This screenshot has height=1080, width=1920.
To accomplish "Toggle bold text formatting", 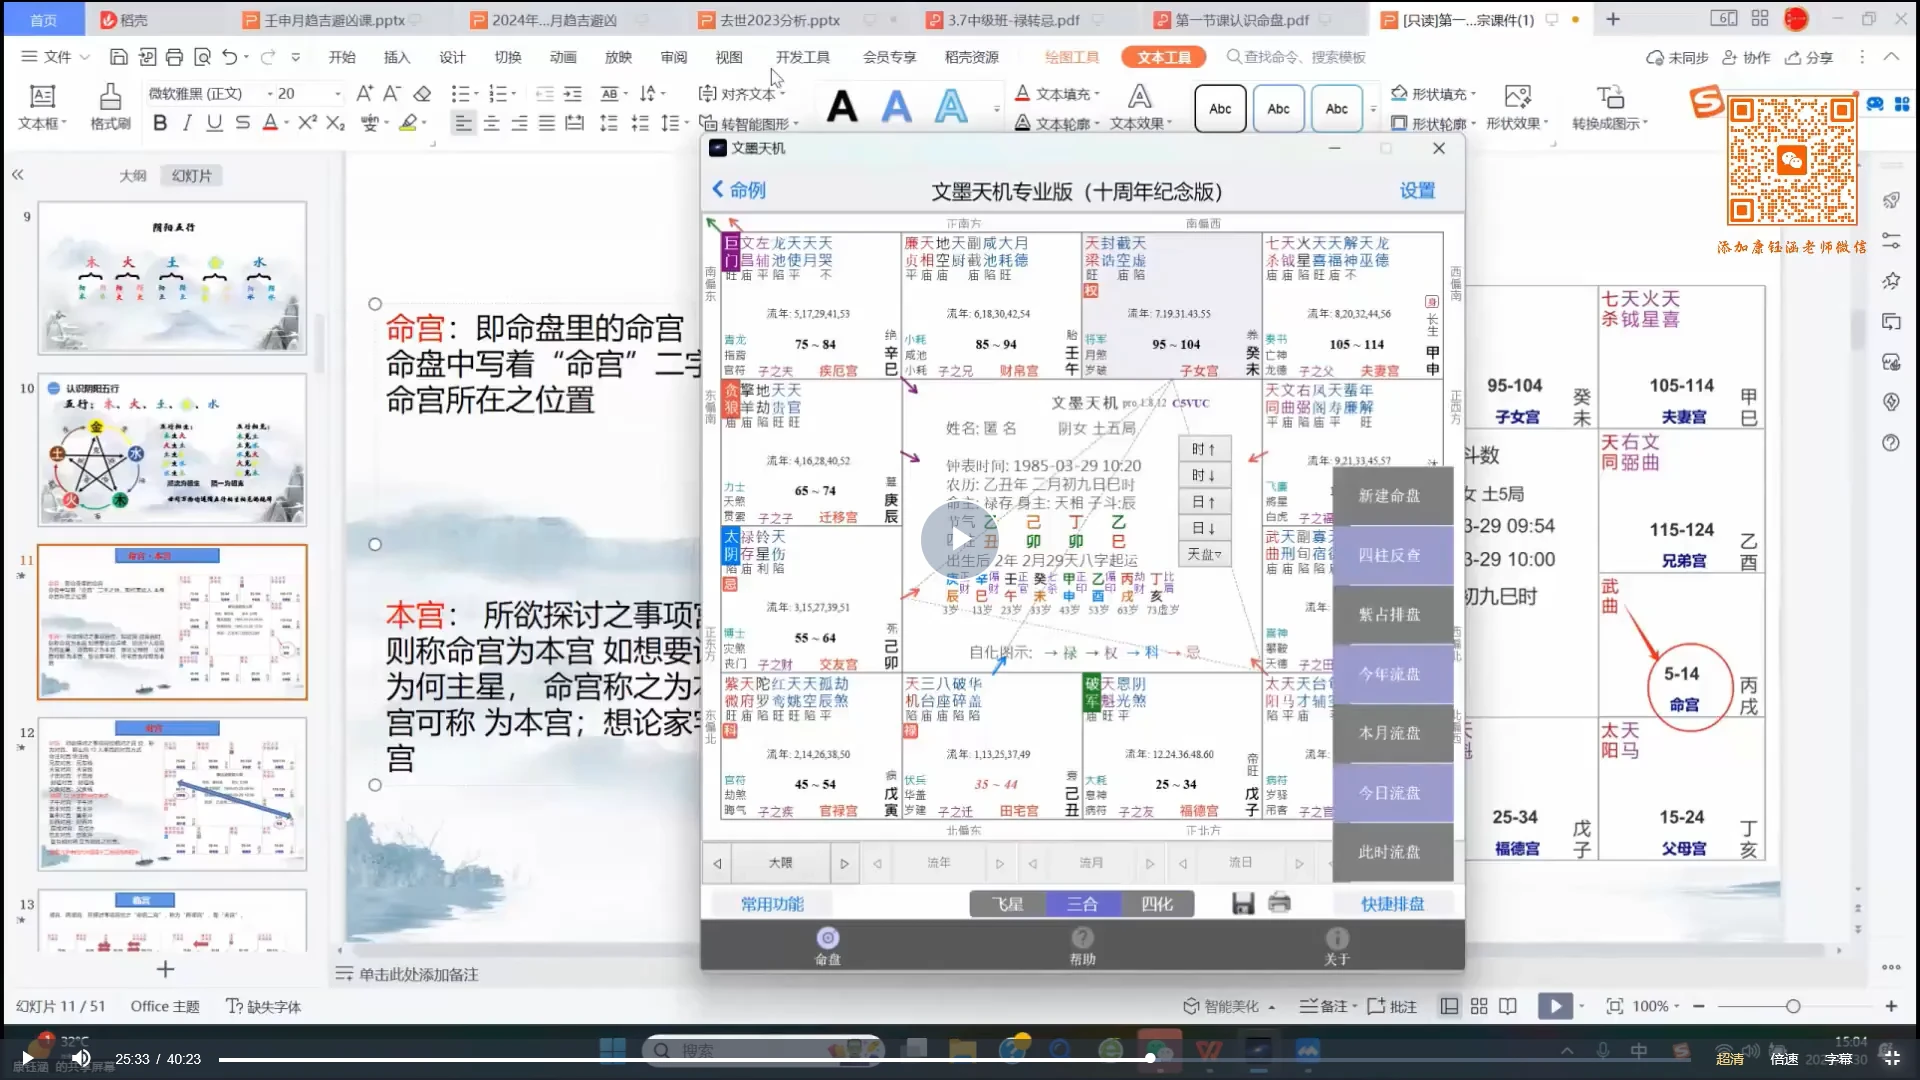I will point(160,123).
